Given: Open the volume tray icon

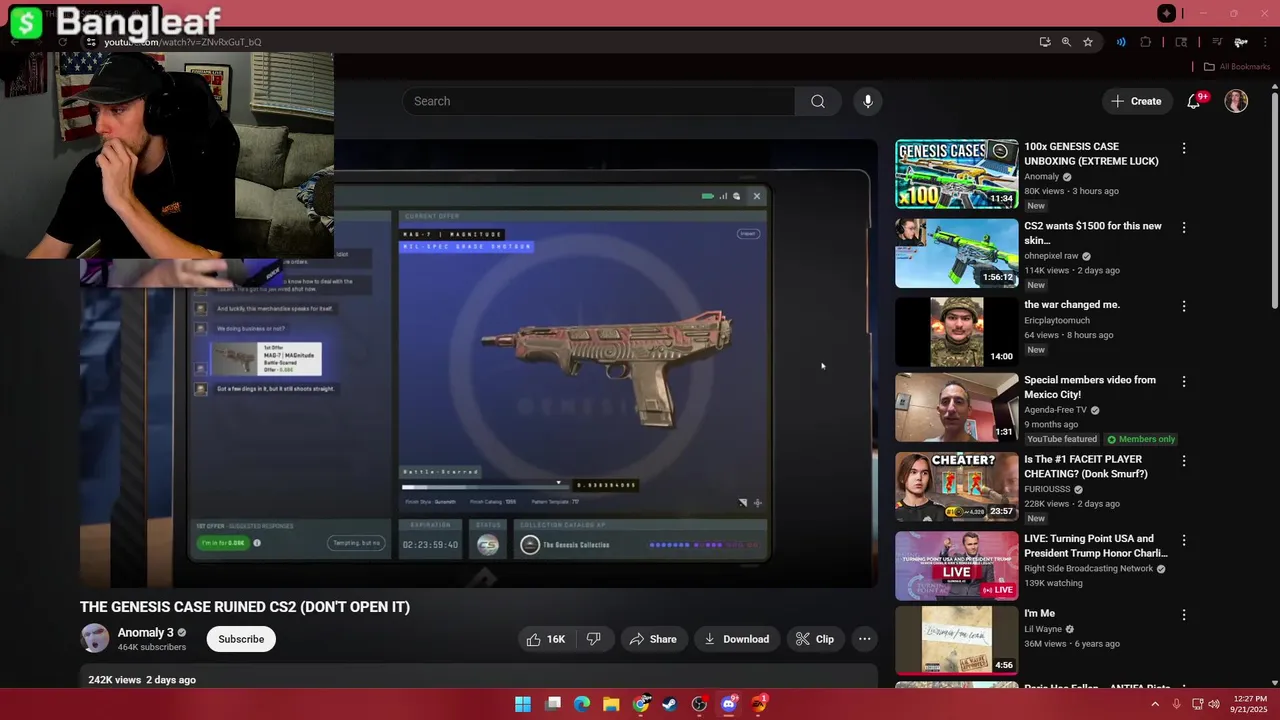Looking at the screenshot, I should (x=1214, y=704).
